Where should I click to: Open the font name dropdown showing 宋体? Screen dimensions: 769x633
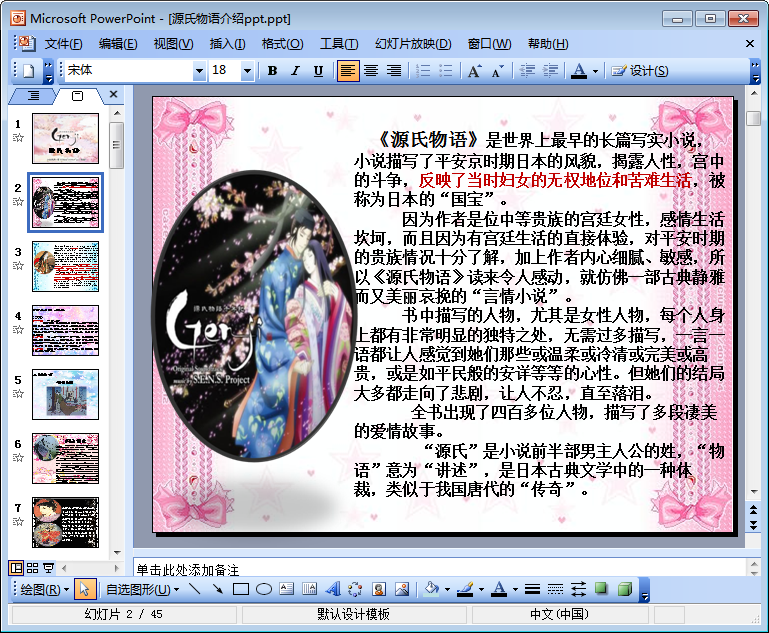click(x=199, y=71)
